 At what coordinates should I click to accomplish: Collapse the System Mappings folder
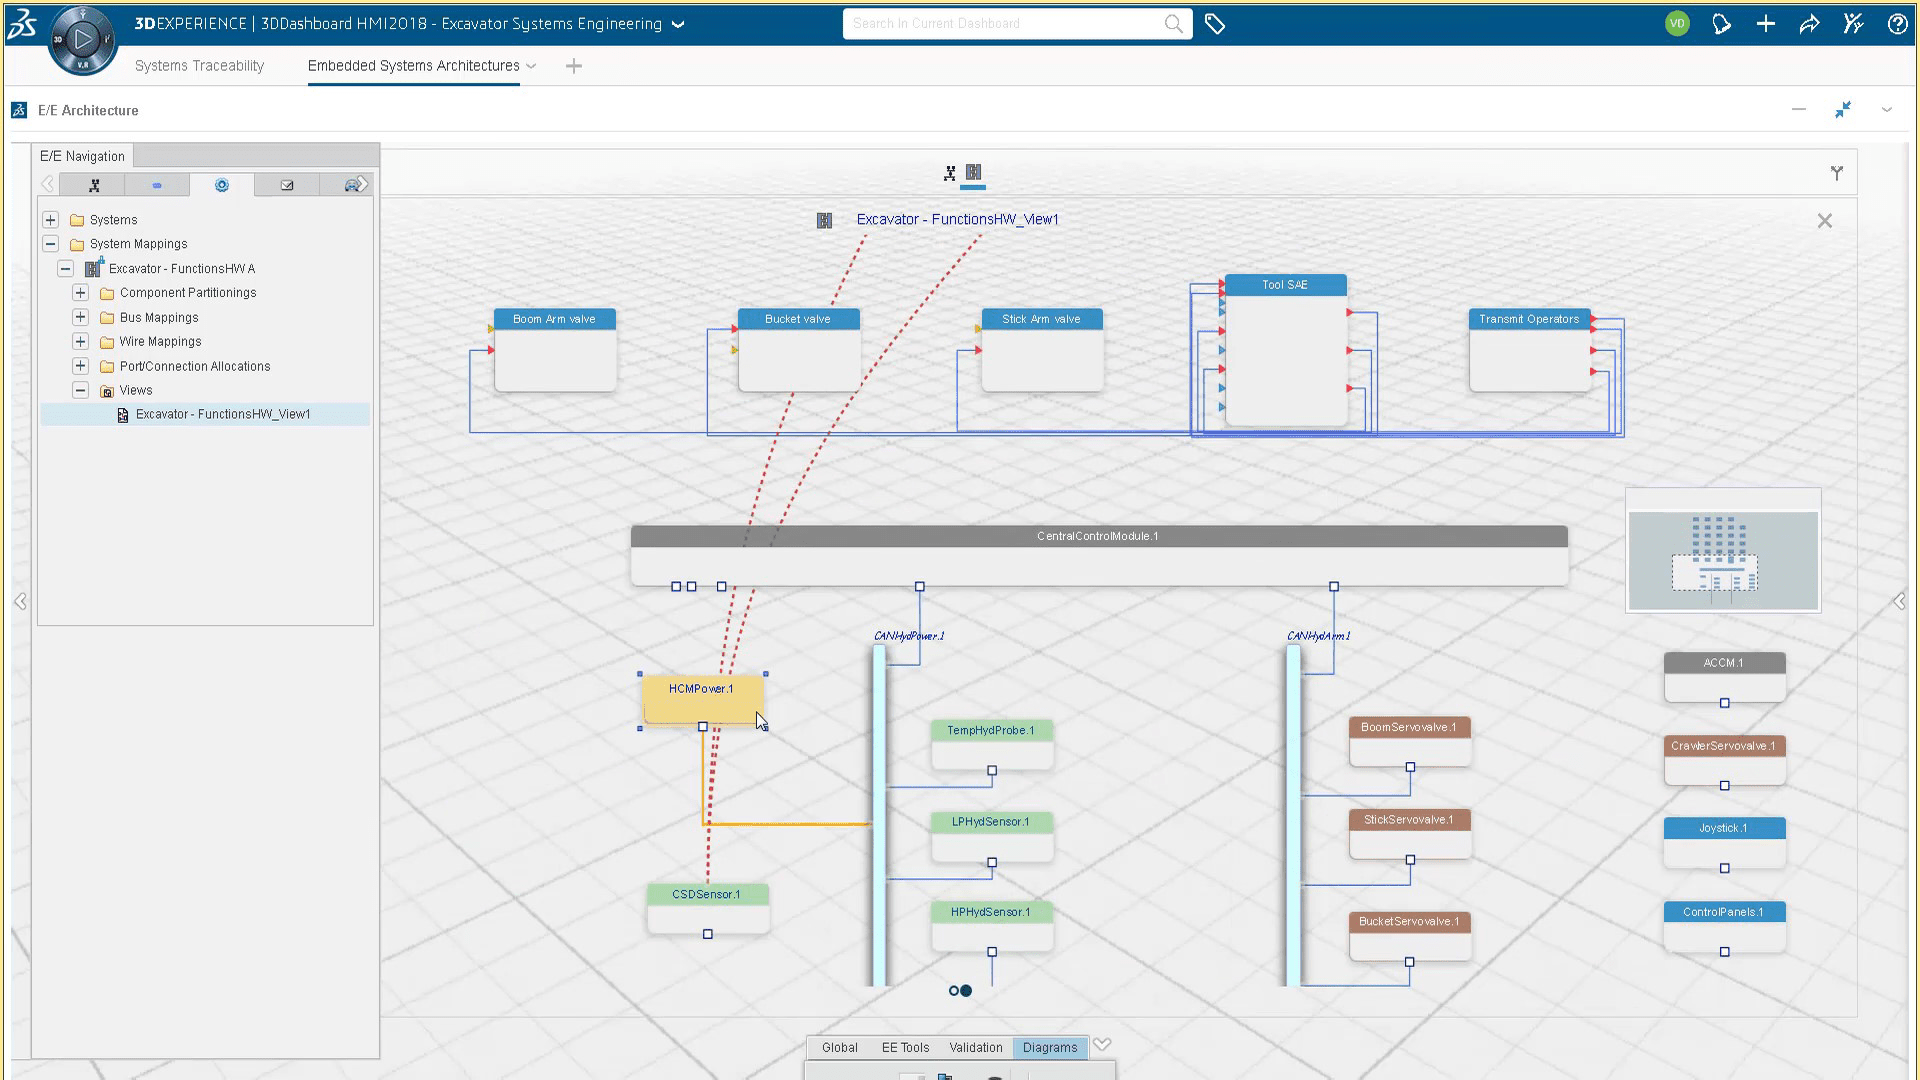tap(50, 243)
